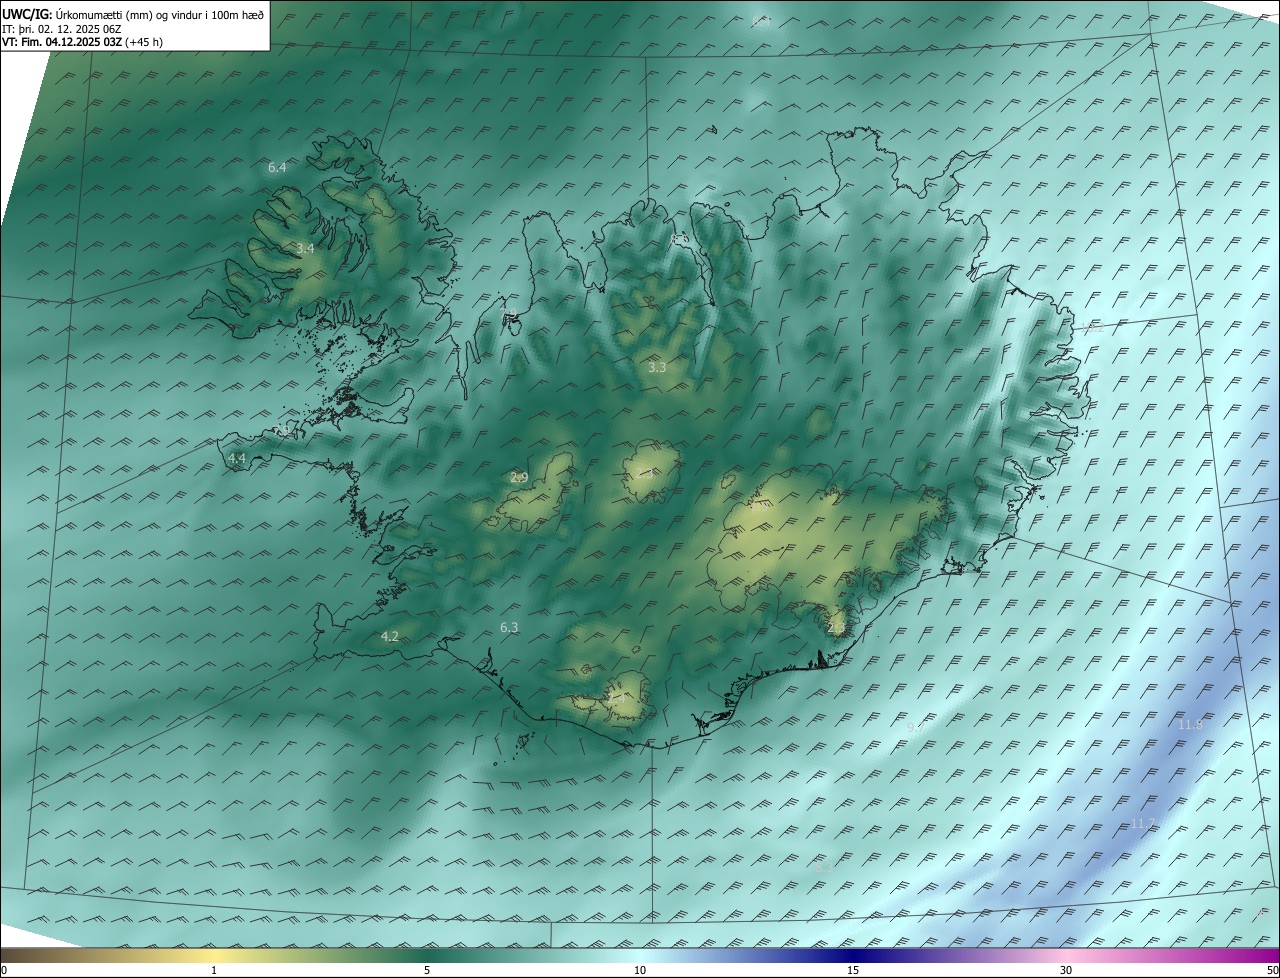Click the 6.3 value in southwest Iceland
The image size is (1280, 978).
coord(509,628)
